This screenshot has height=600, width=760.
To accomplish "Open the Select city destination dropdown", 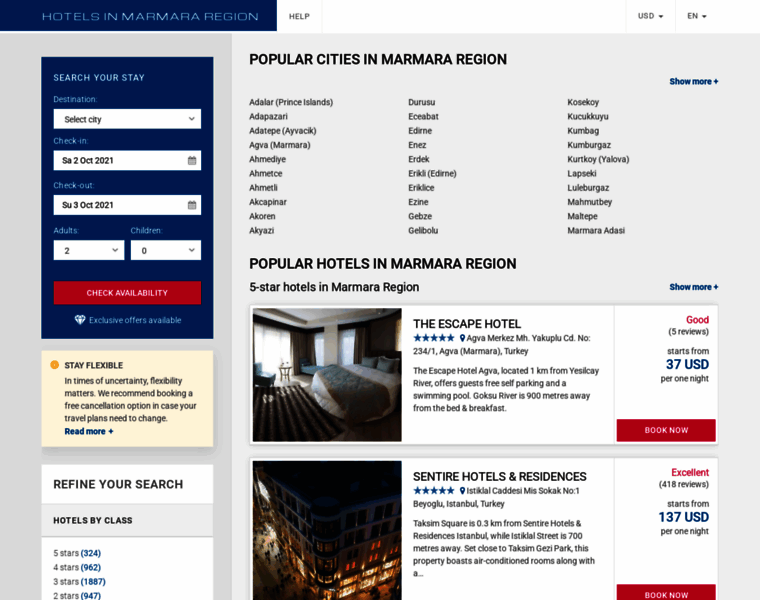I will tap(127, 119).
